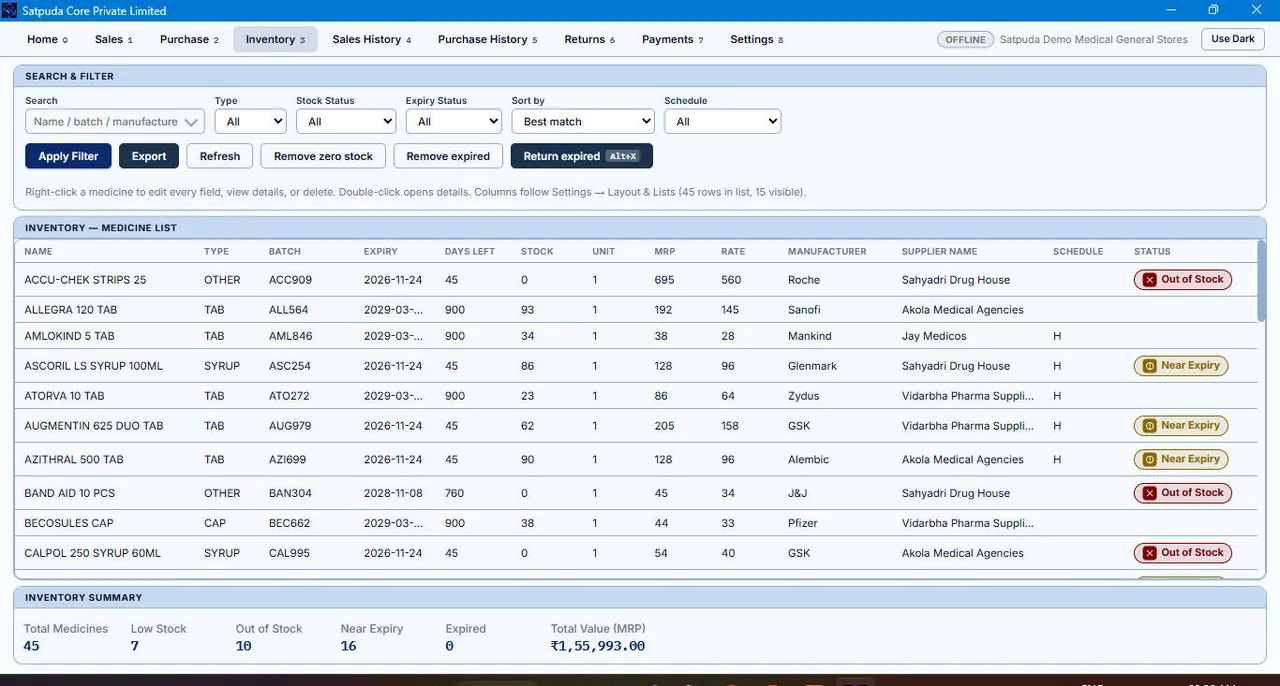Screen dimensions: 1280x686
Task: Click Near Expiry badge for AUGMENTIN 625
Action: (x=1181, y=426)
